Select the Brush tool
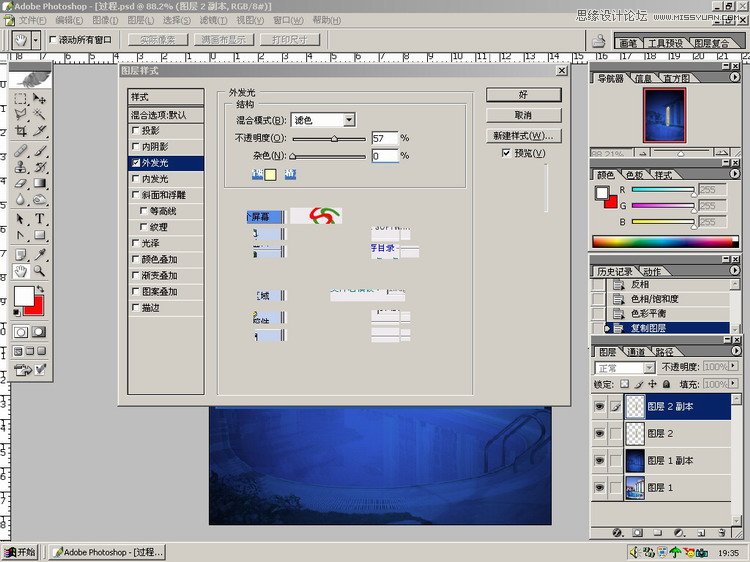The image size is (750, 562). [39, 151]
